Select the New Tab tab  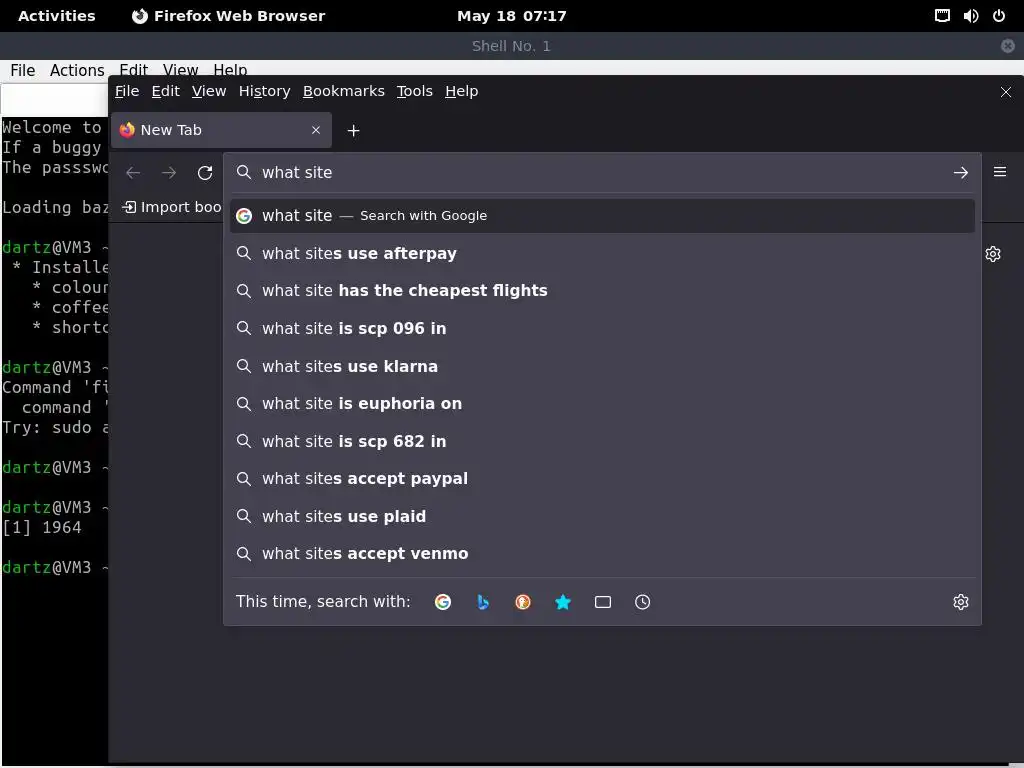point(221,130)
